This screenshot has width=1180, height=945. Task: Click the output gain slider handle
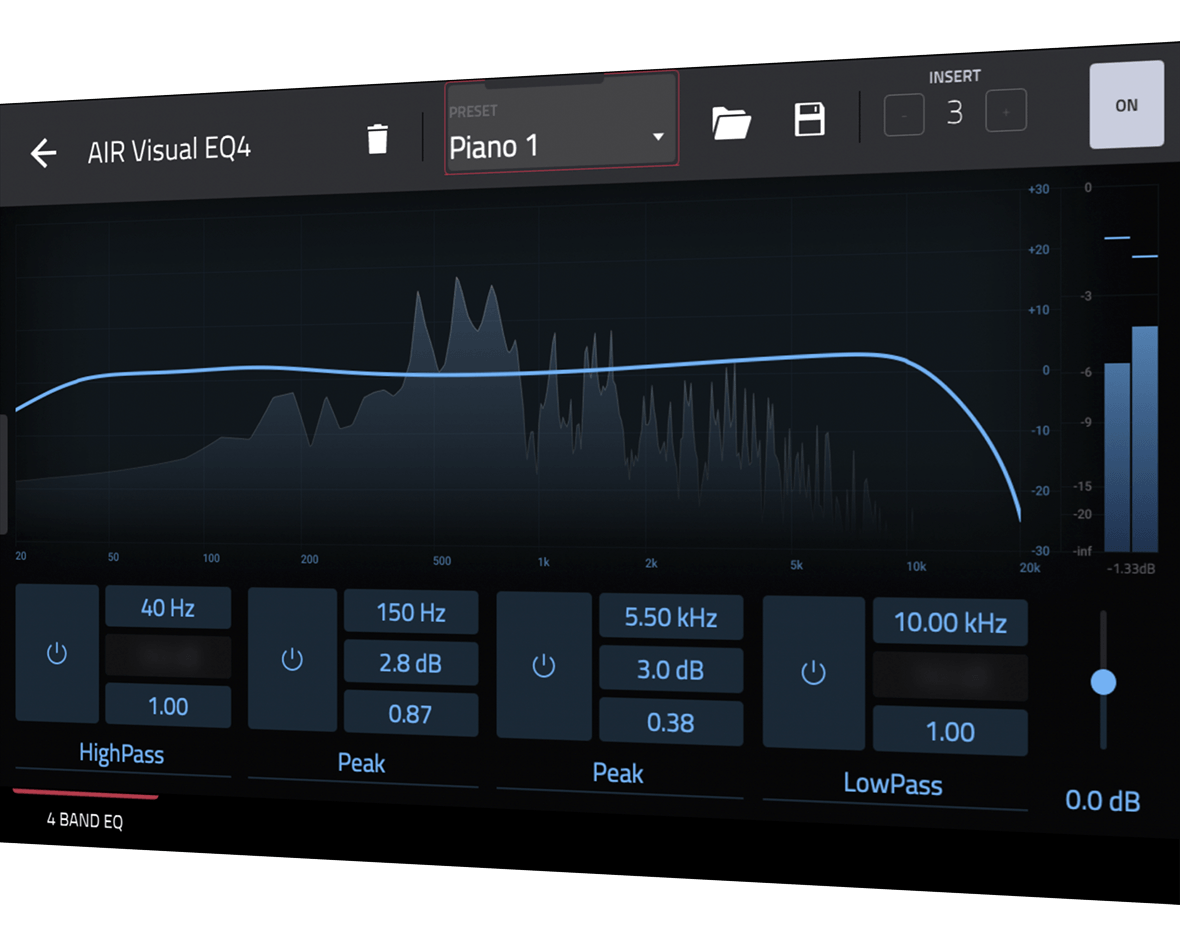click(x=1103, y=682)
